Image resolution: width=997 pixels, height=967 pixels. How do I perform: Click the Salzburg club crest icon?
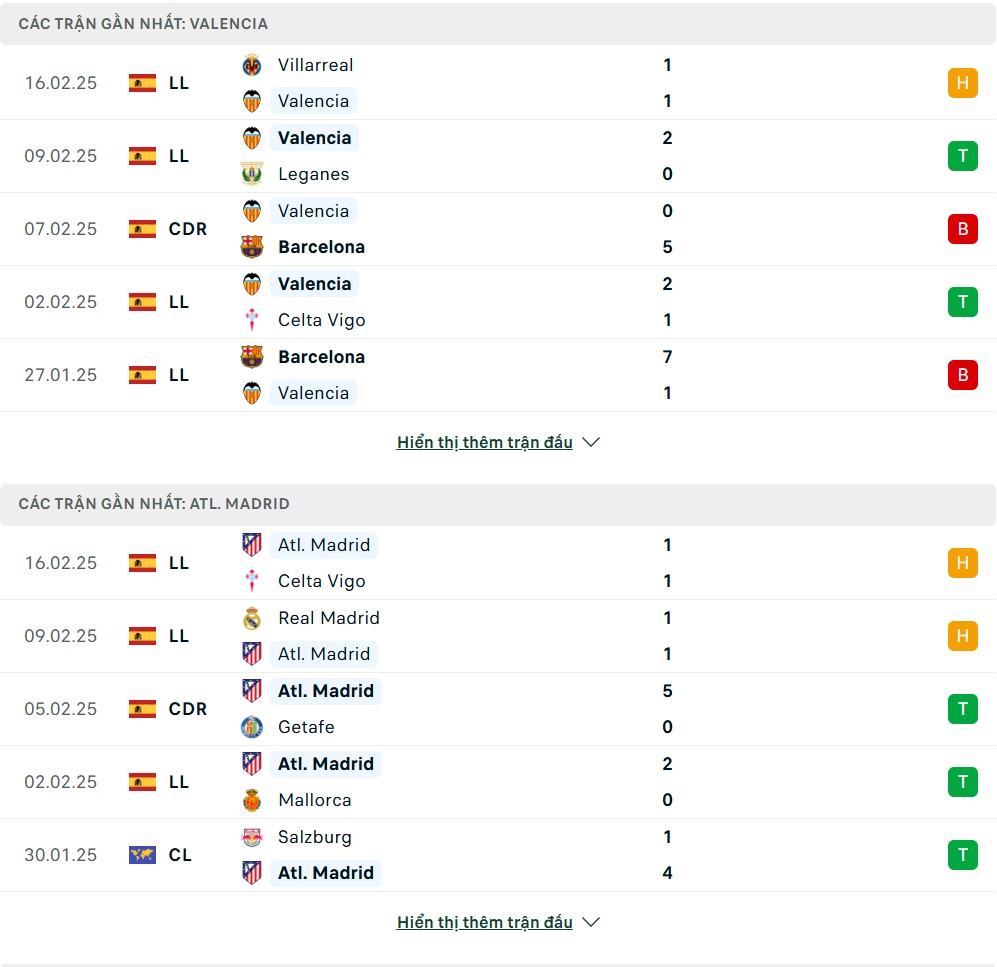pos(252,837)
